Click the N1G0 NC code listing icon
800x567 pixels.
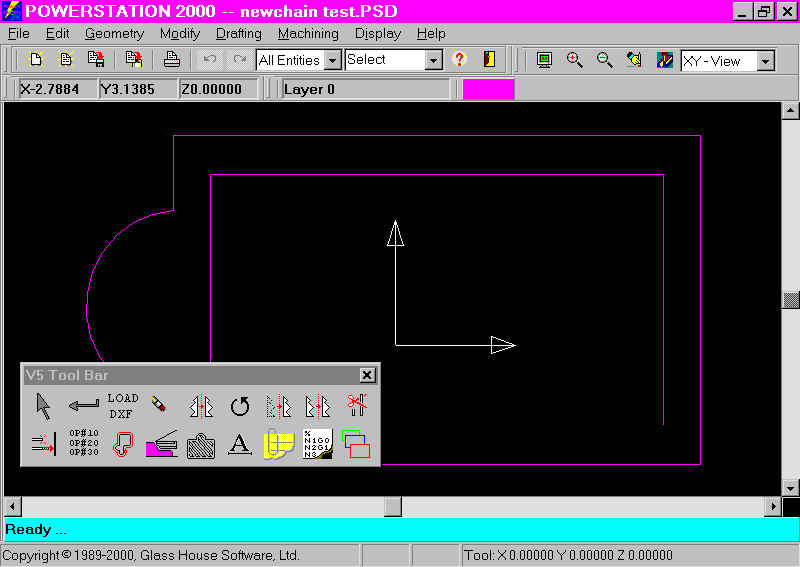tap(317, 444)
